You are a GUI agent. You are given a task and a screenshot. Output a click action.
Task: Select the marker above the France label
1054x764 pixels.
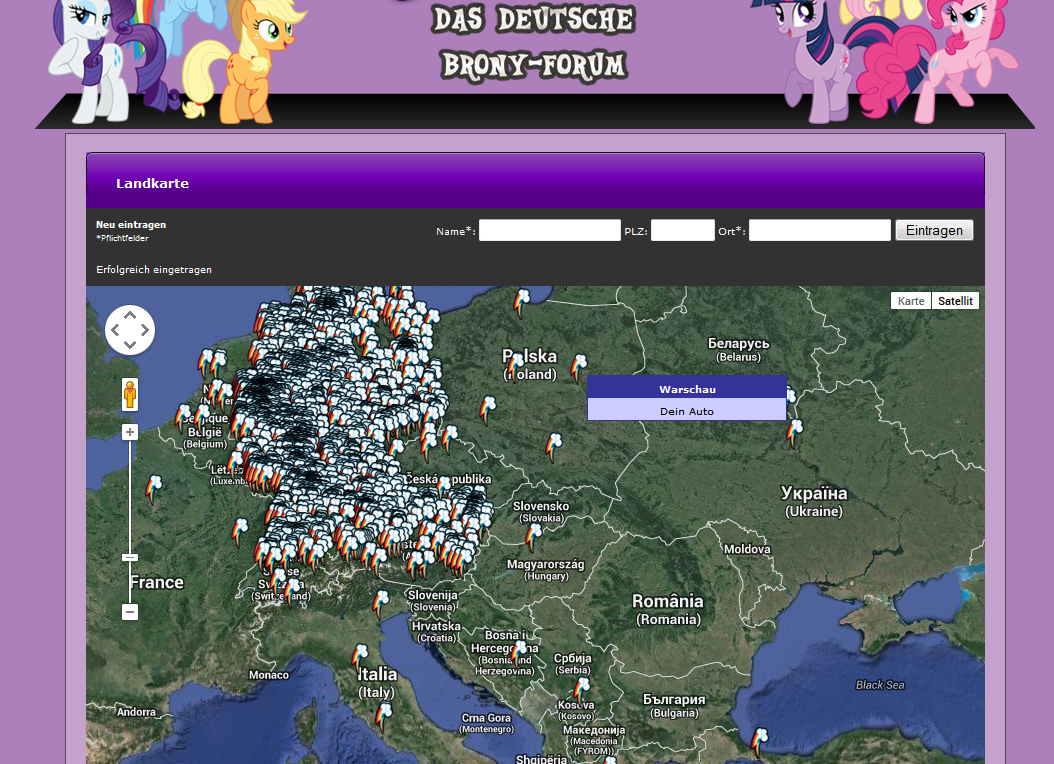tap(153, 489)
